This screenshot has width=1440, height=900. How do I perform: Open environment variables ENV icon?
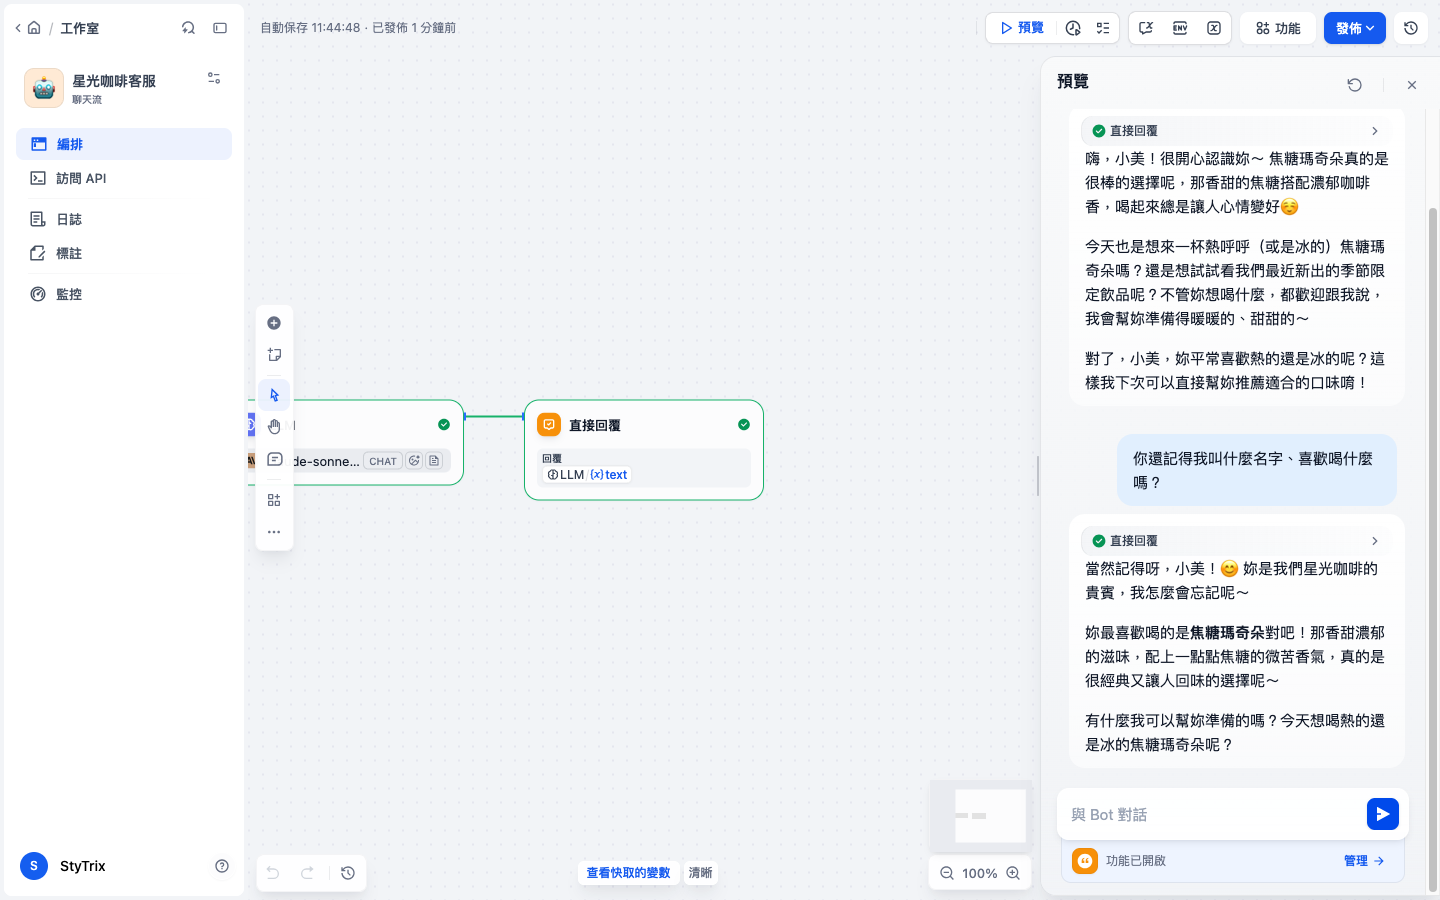[1180, 28]
